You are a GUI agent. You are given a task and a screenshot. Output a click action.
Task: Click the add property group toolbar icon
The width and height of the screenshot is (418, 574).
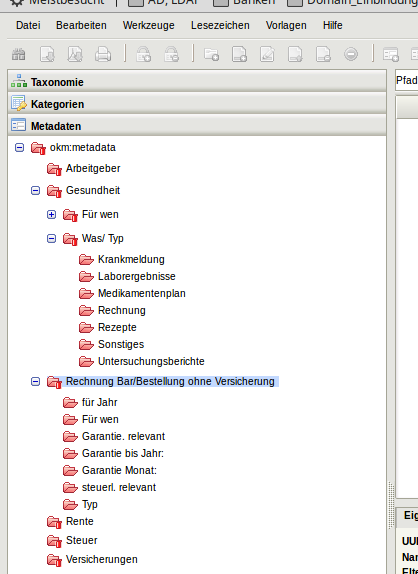click(391, 55)
